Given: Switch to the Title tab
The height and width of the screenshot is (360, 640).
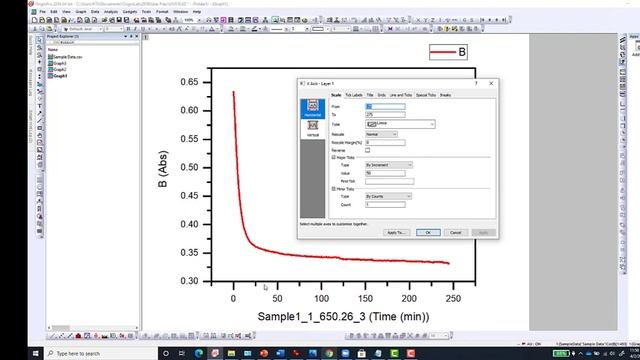Looking at the screenshot, I should click(370, 95).
